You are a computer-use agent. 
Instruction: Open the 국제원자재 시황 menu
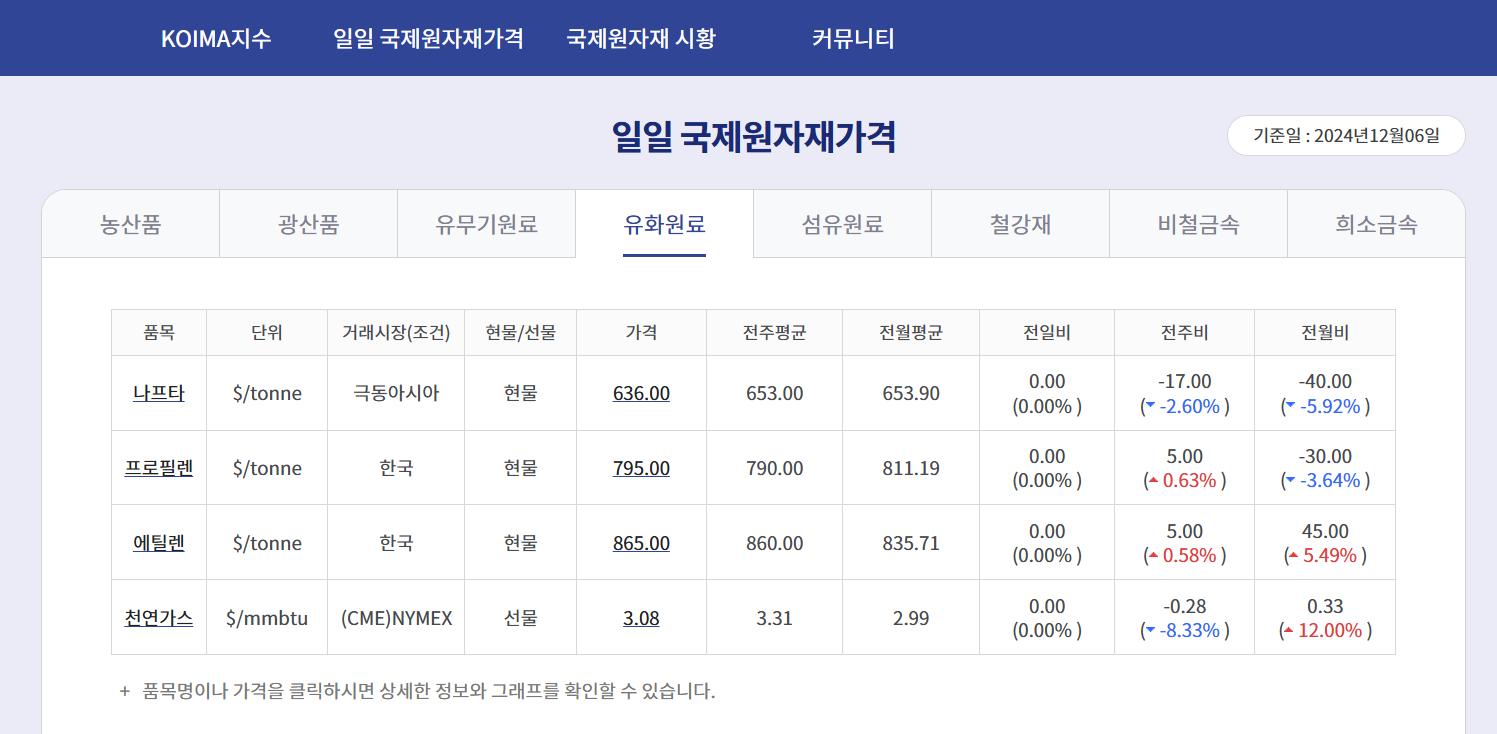641,39
